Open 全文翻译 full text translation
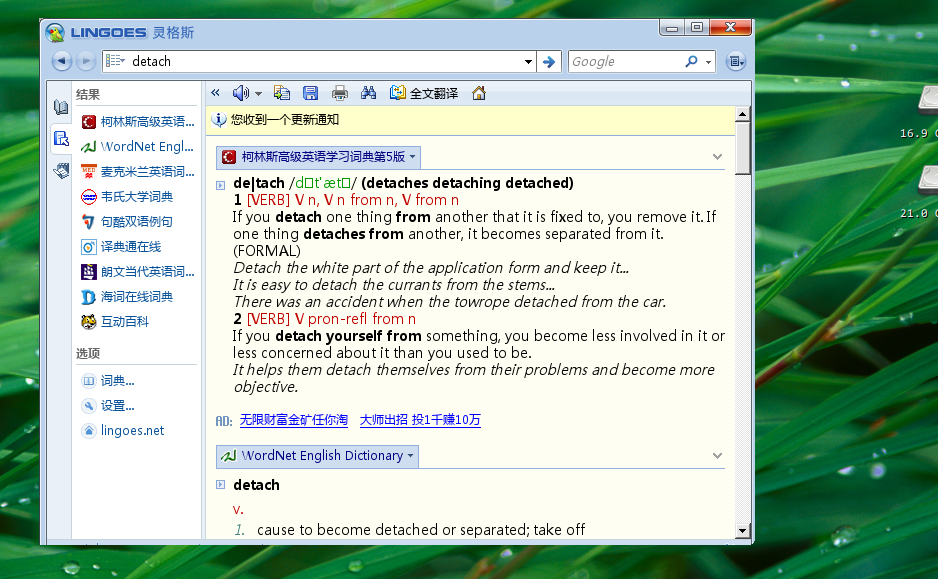This screenshot has height=579, width=938. [424, 93]
